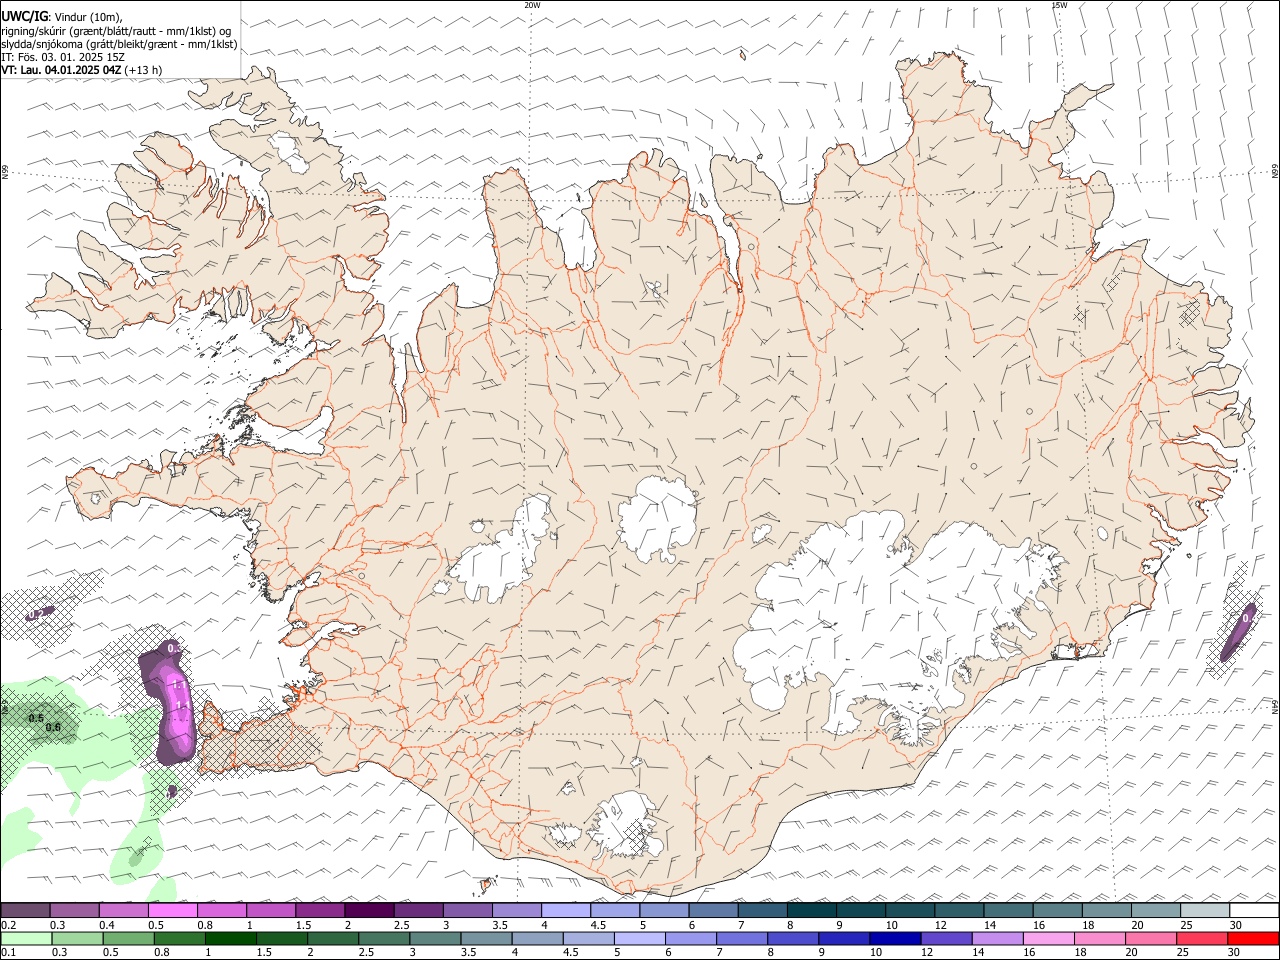Click the '0.6' value on the green rain area

pos(53,727)
